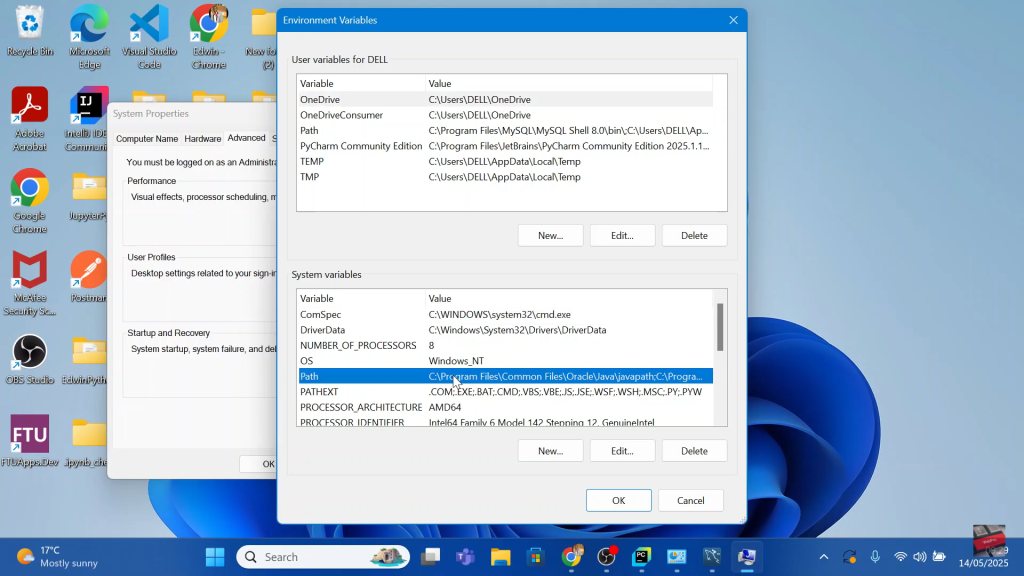This screenshot has width=1024, height=576.
Task: Open Edwin - Chrome desktop shortcut
Action: pyautogui.click(x=209, y=36)
